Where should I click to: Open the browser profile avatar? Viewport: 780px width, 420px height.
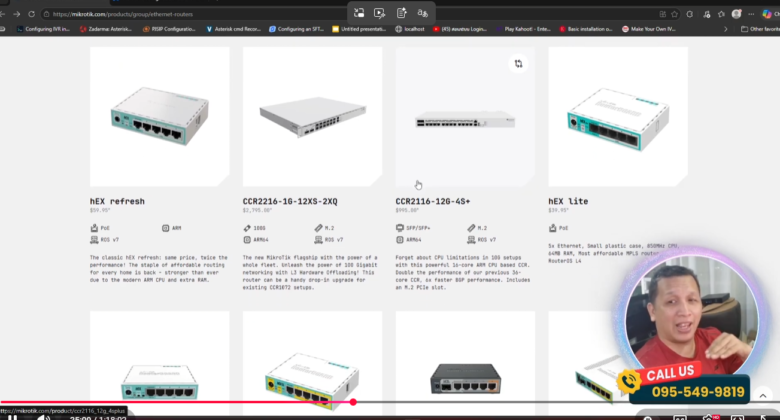click(737, 14)
